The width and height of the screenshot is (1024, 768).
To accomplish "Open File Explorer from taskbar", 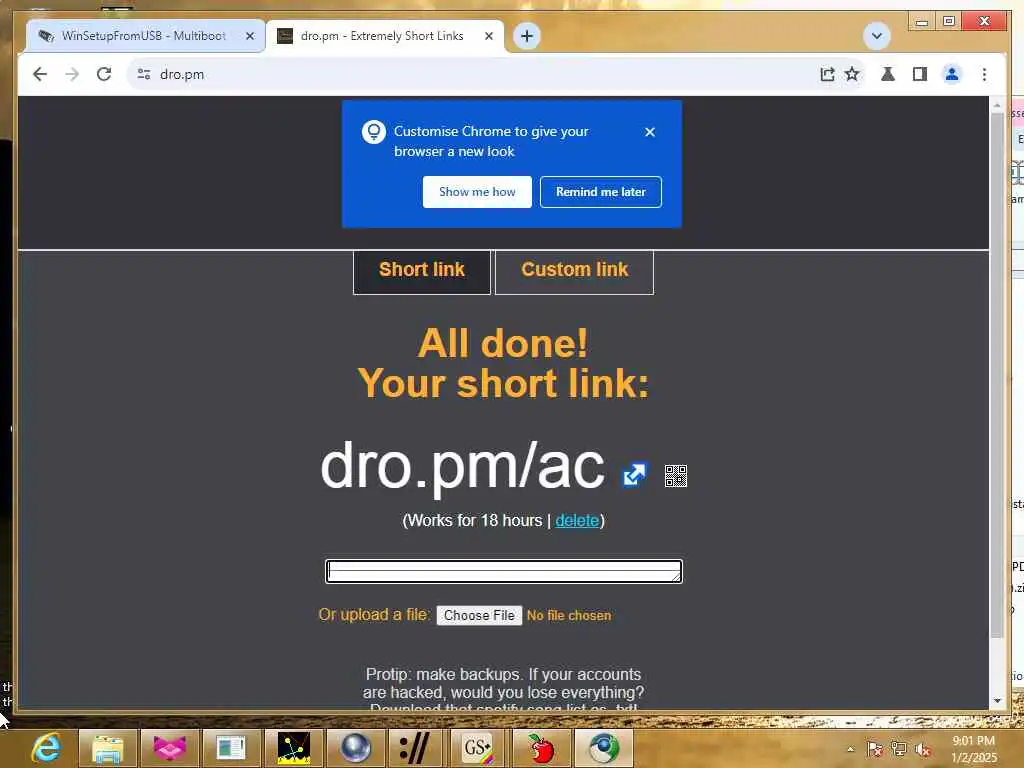I will (x=107, y=748).
